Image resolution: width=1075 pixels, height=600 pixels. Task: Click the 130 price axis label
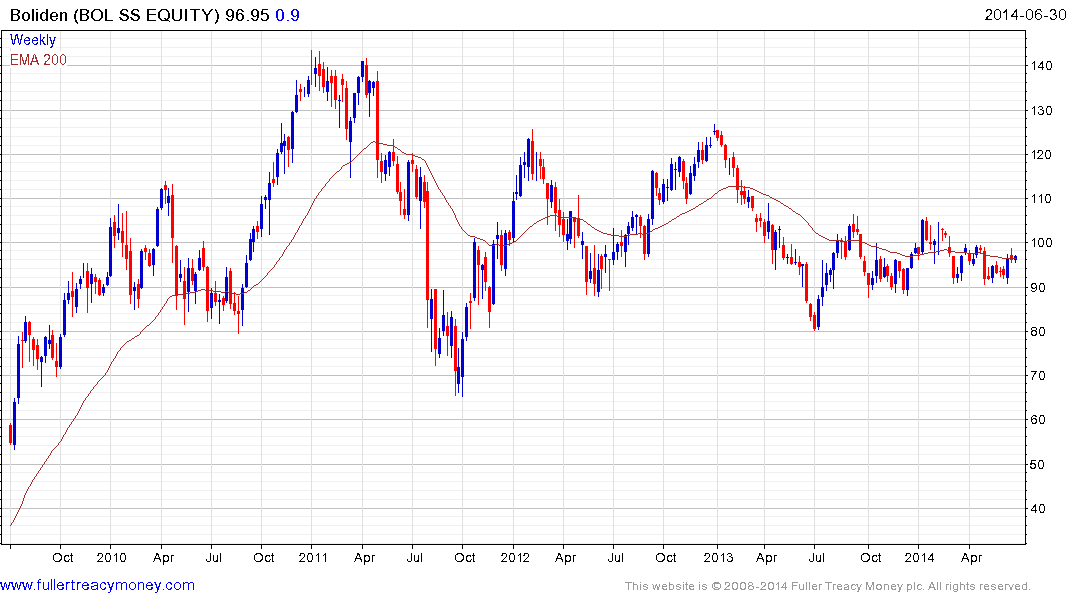tap(1041, 110)
